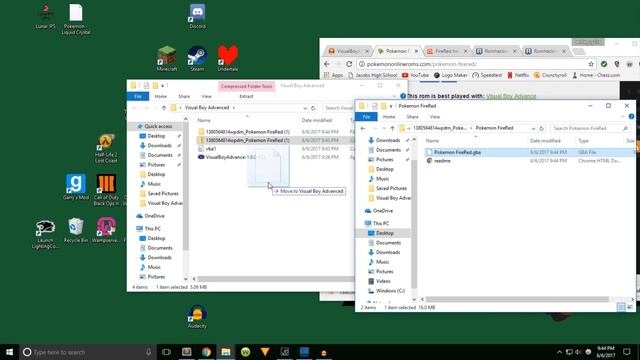Open Home tab in Pokemon FireRed window

(389, 117)
